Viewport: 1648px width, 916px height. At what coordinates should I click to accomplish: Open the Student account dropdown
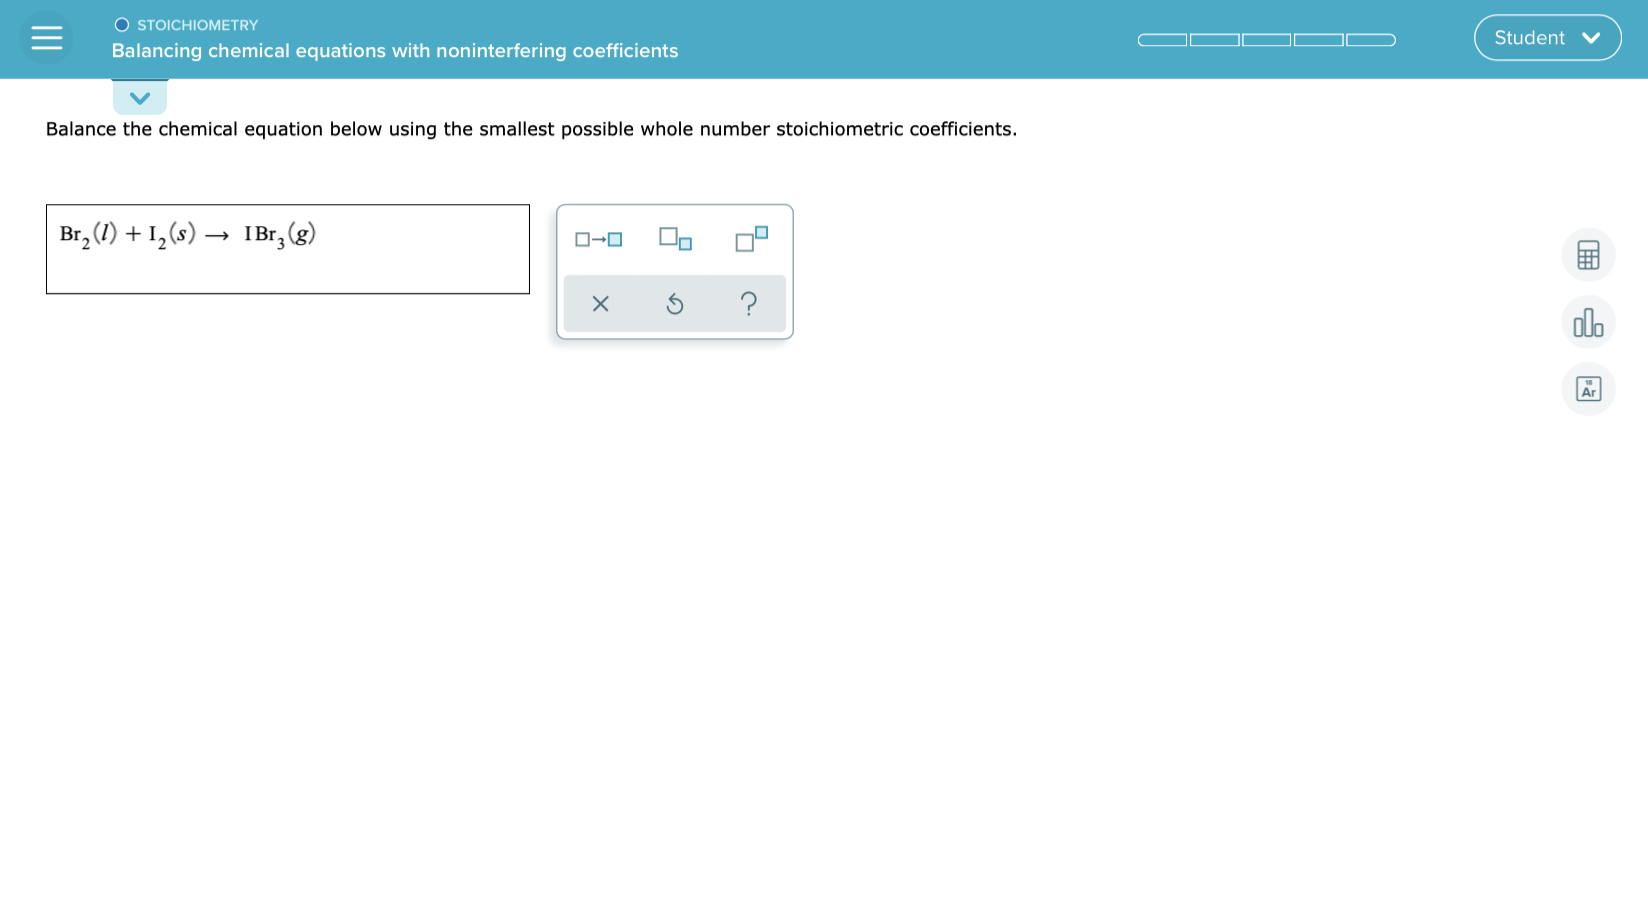point(1547,37)
